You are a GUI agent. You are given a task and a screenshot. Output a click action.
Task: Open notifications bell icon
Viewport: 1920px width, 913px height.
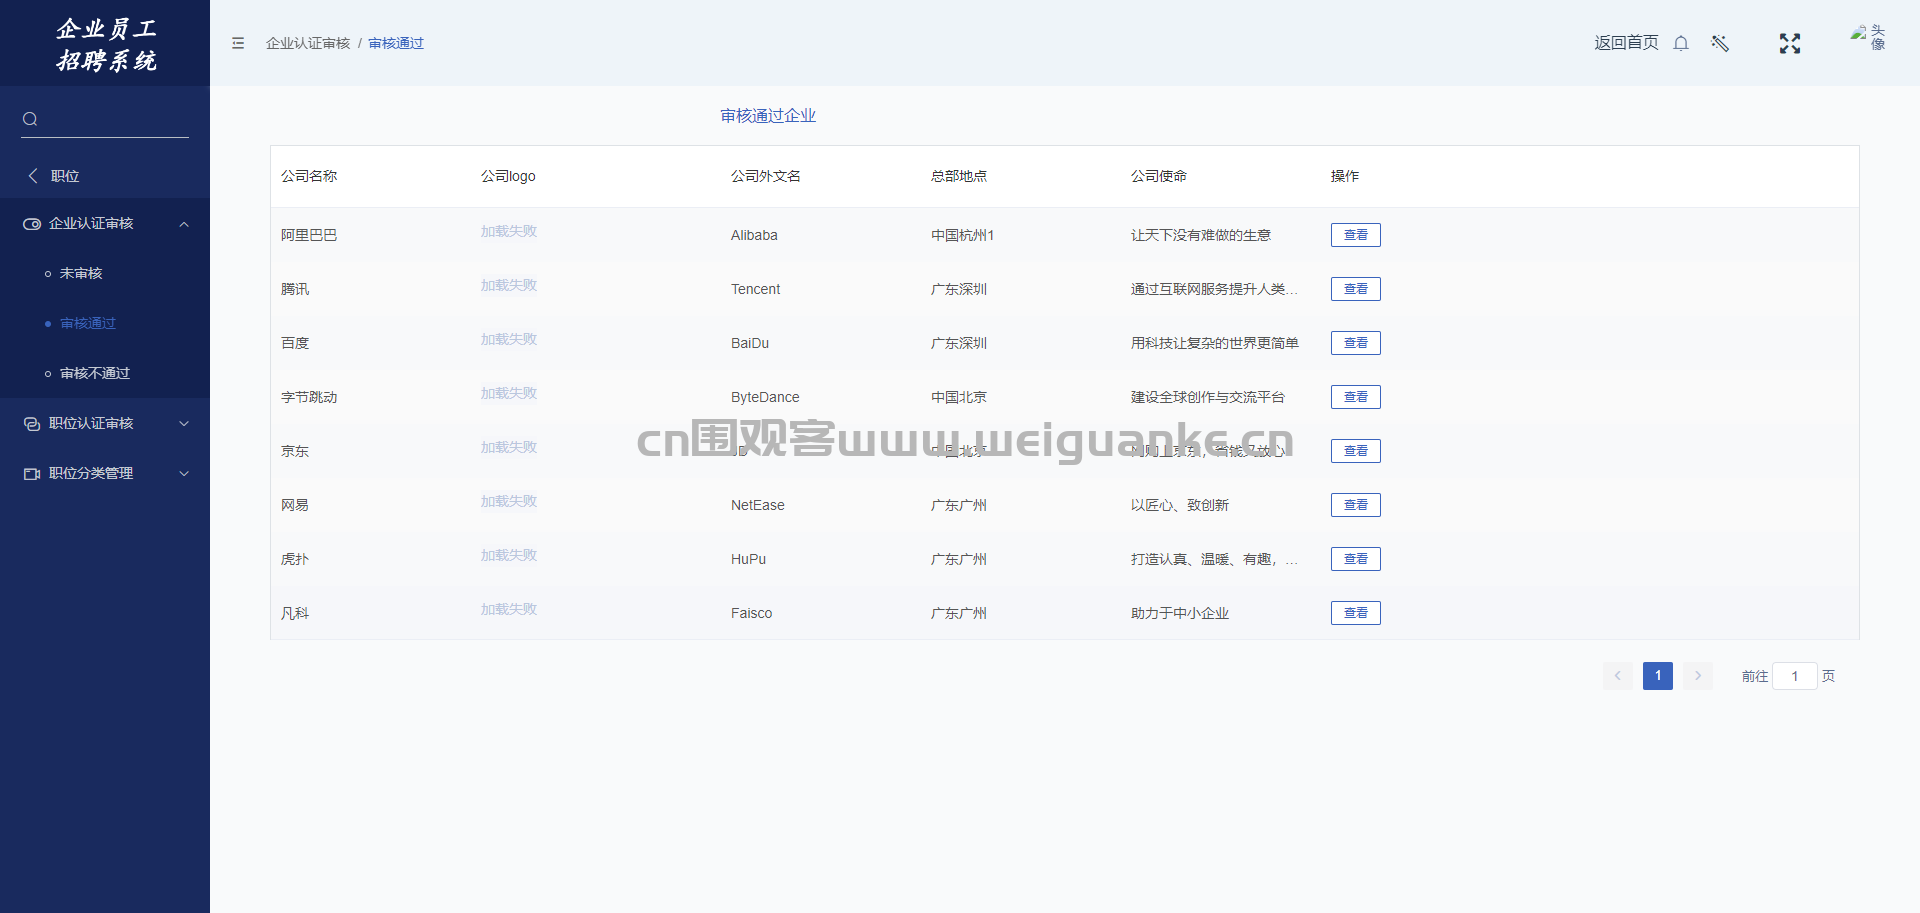tap(1681, 43)
